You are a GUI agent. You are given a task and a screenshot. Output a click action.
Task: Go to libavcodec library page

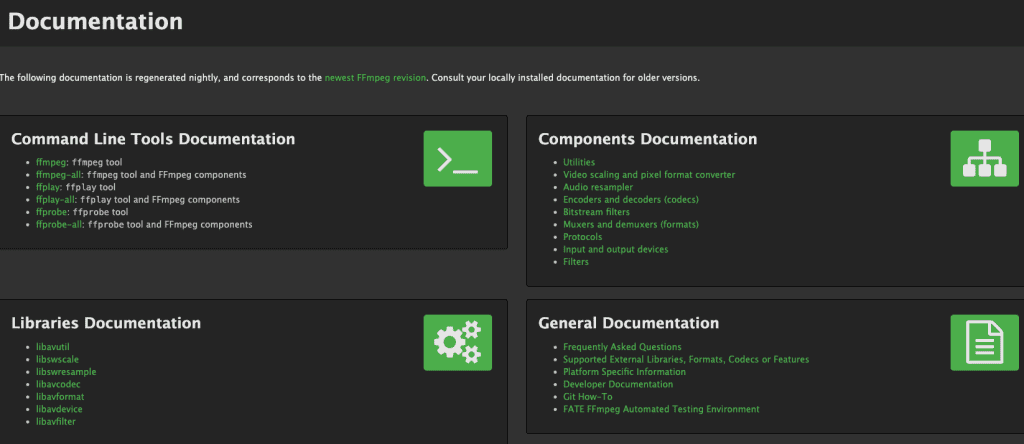tap(58, 384)
